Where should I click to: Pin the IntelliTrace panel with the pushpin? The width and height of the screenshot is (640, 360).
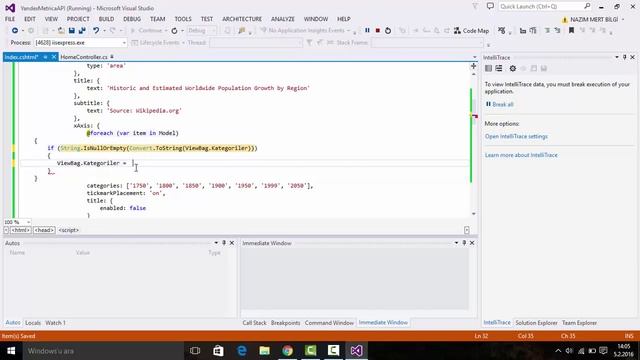pyautogui.click(x=624, y=58)
